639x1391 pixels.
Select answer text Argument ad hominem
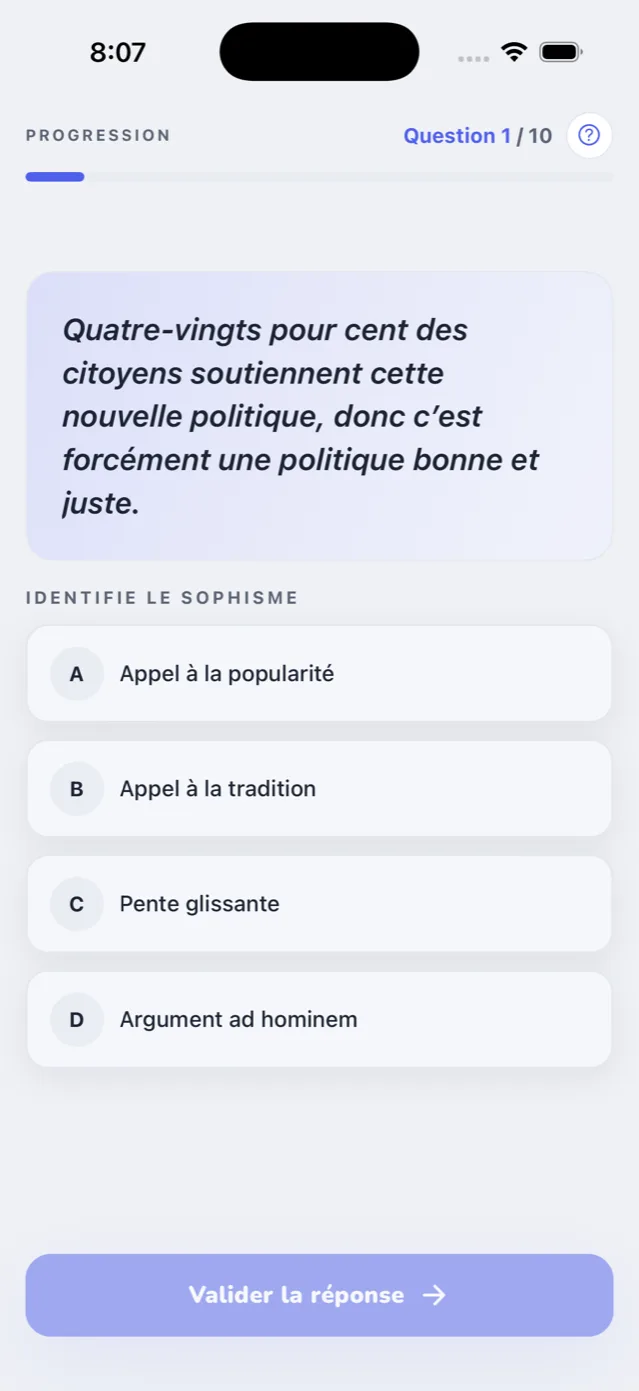239,1020
